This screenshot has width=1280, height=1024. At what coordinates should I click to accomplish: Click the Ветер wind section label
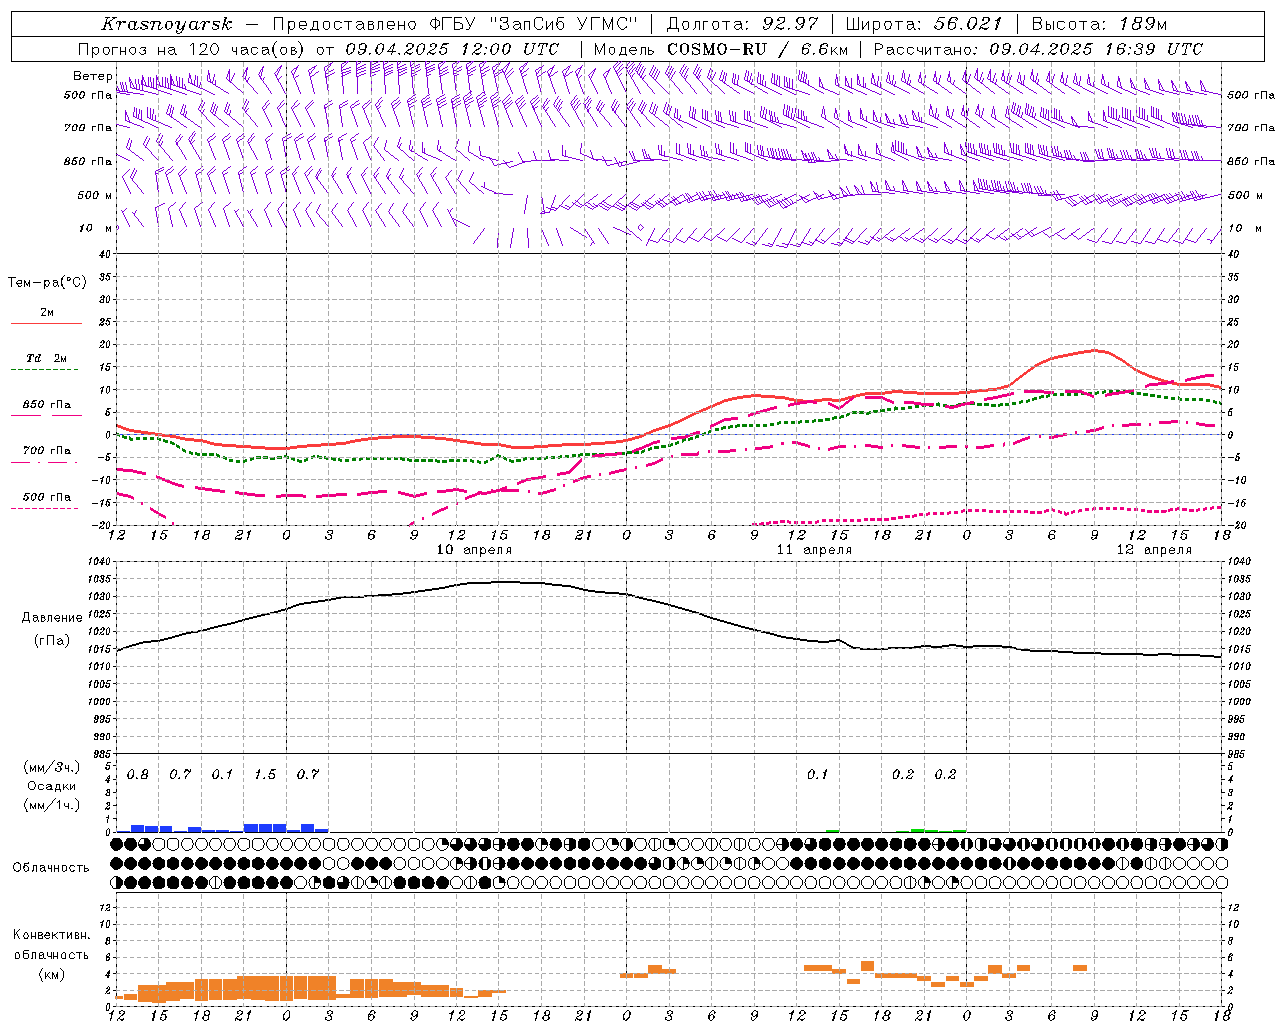point(93,76)
